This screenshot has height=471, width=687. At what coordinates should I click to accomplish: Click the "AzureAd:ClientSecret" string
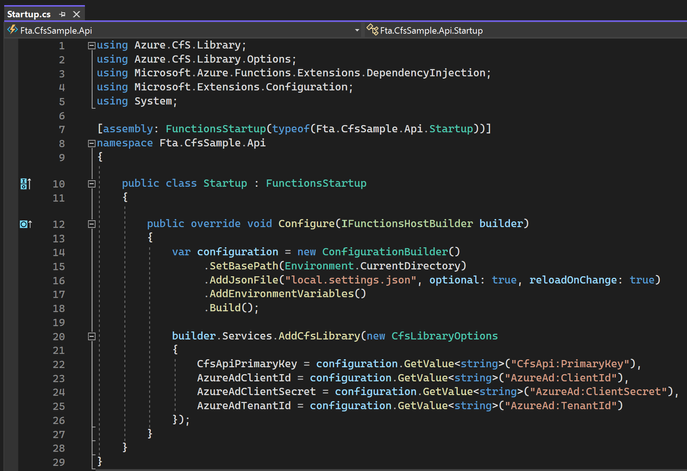(x=598, y=391)
